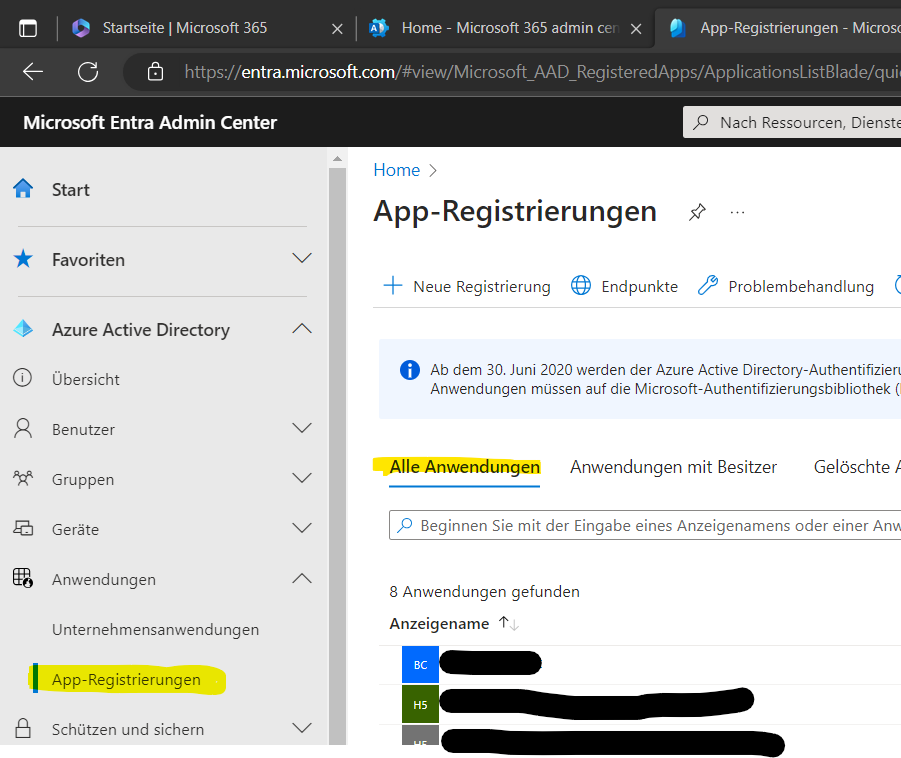Open Unternehmensanwendungen in sidebar
This screenshot has height=758, width=901.
pos(155,630)
